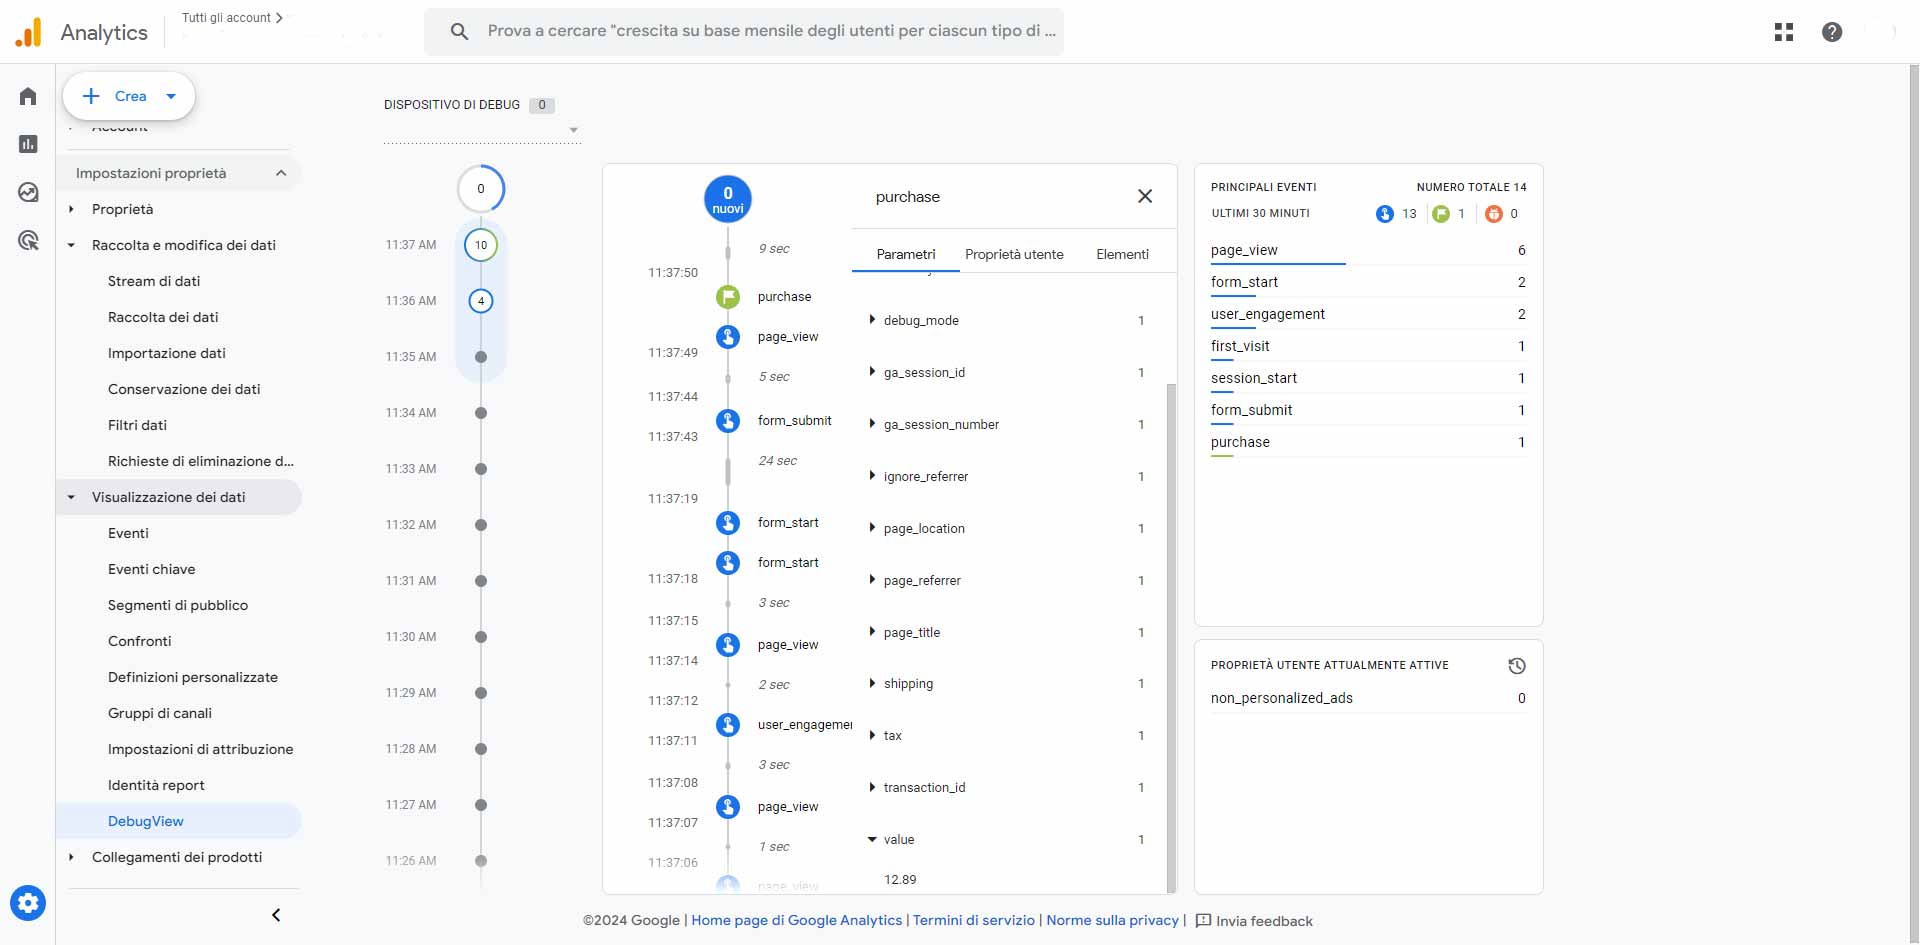This screenshot has height=945, width=1920.
Task: Select Eventi chiave in the sidebar
Action: tap(152, 569)
